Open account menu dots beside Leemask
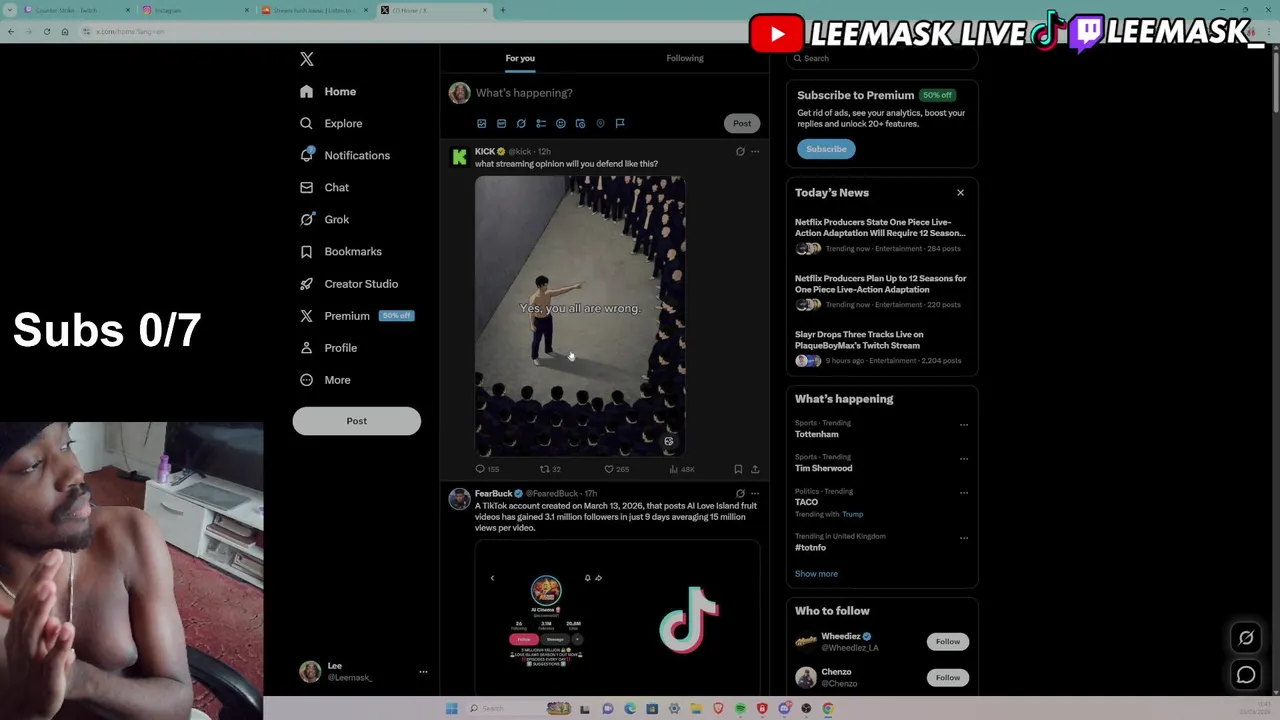Screen dimensions: 1280x720 coord(423,672)
